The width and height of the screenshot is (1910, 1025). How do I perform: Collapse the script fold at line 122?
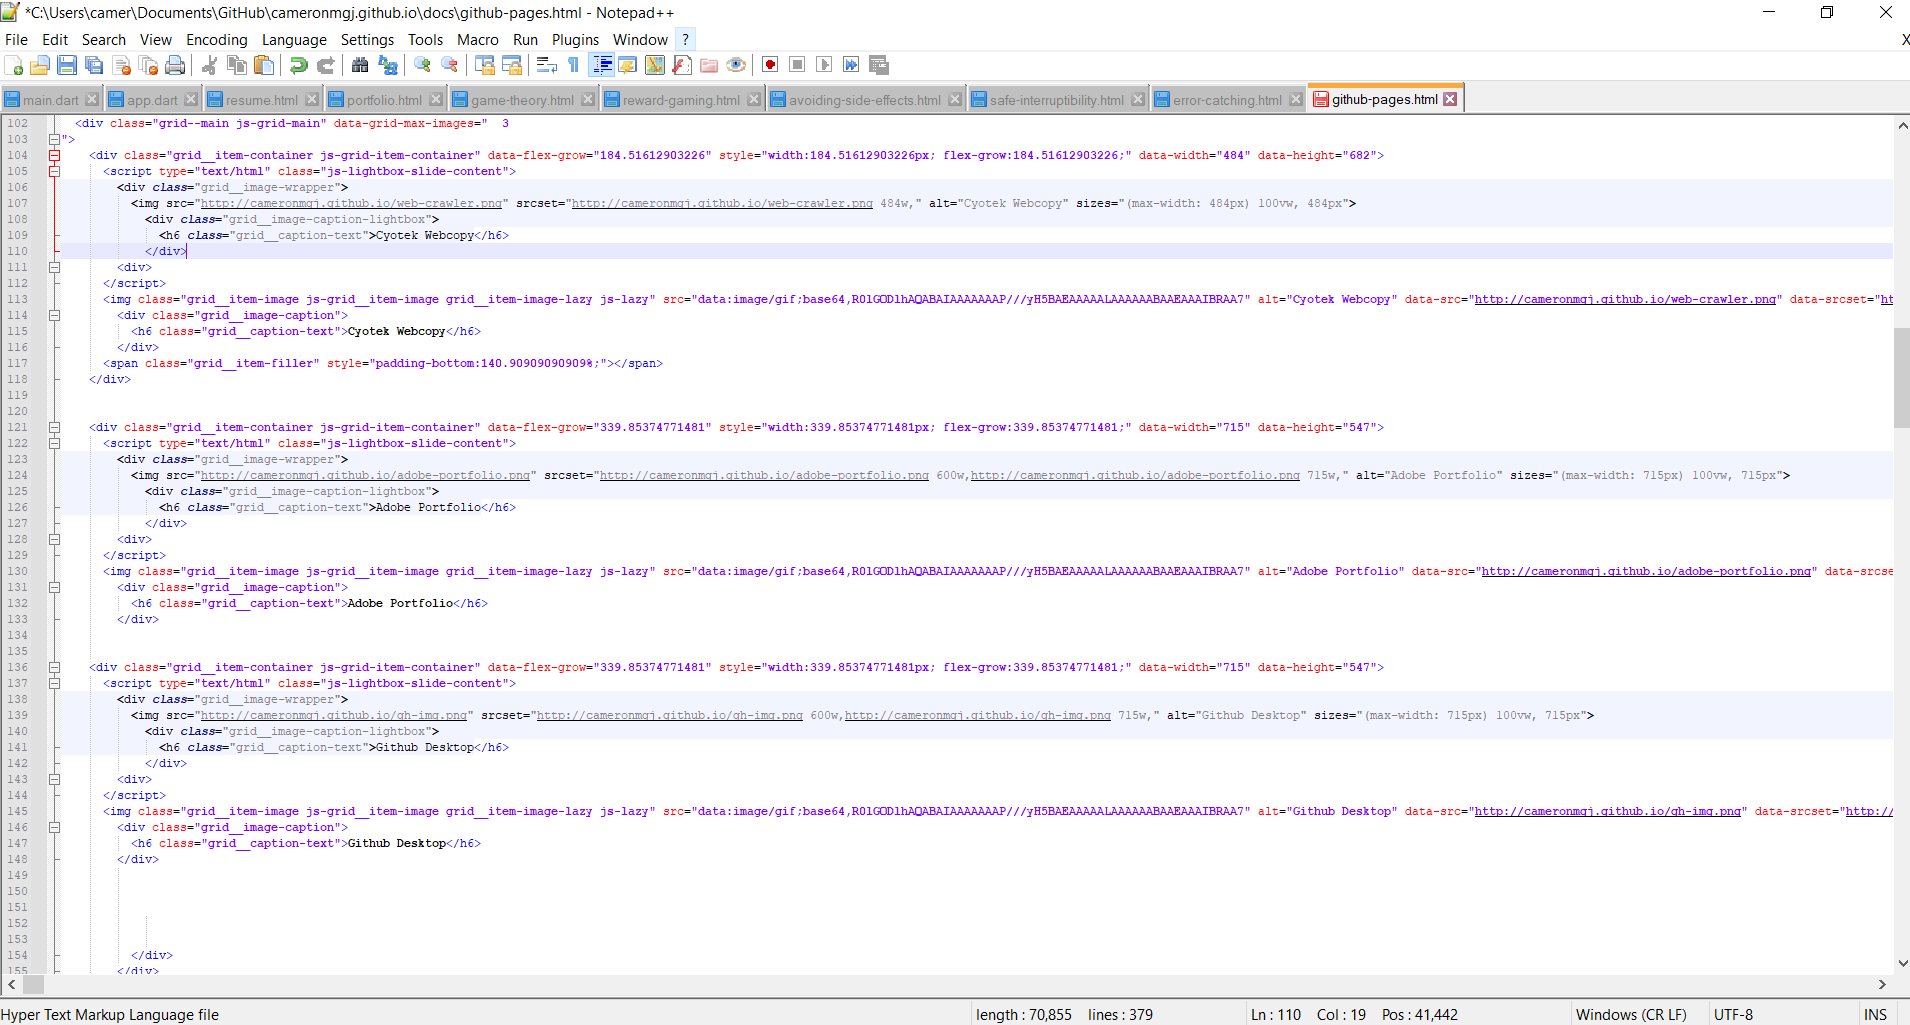coord(55,443)
